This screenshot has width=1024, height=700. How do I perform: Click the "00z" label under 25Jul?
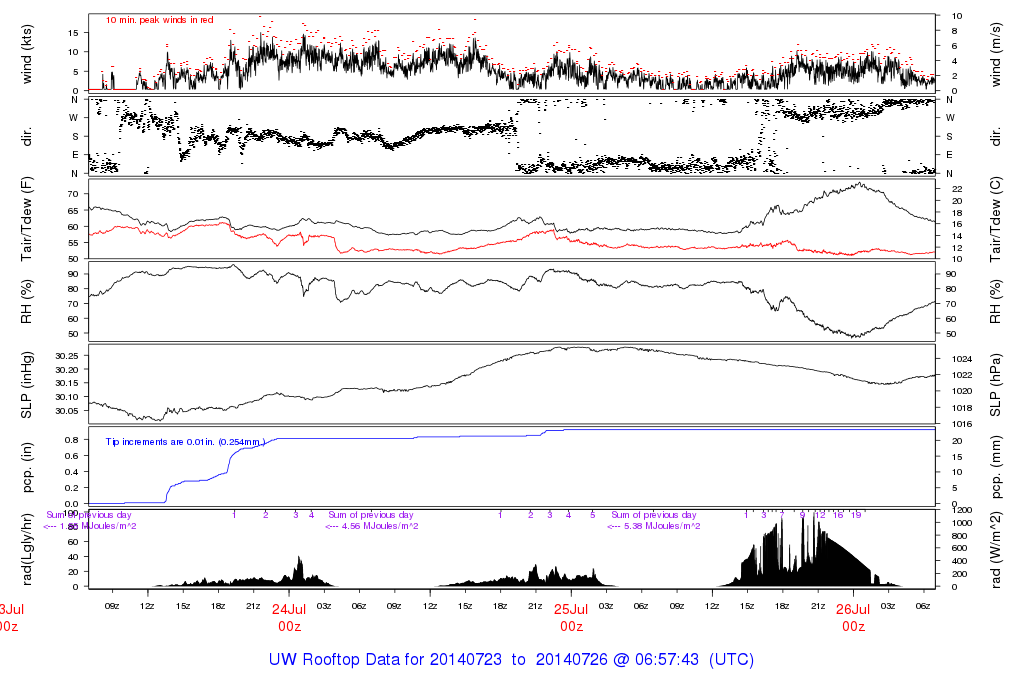(x=571, y=627)
